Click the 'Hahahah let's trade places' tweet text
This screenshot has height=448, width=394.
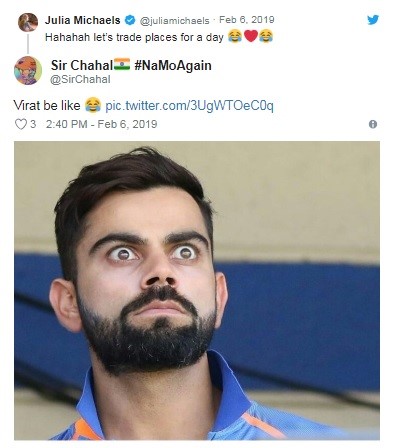coord(134,37)
